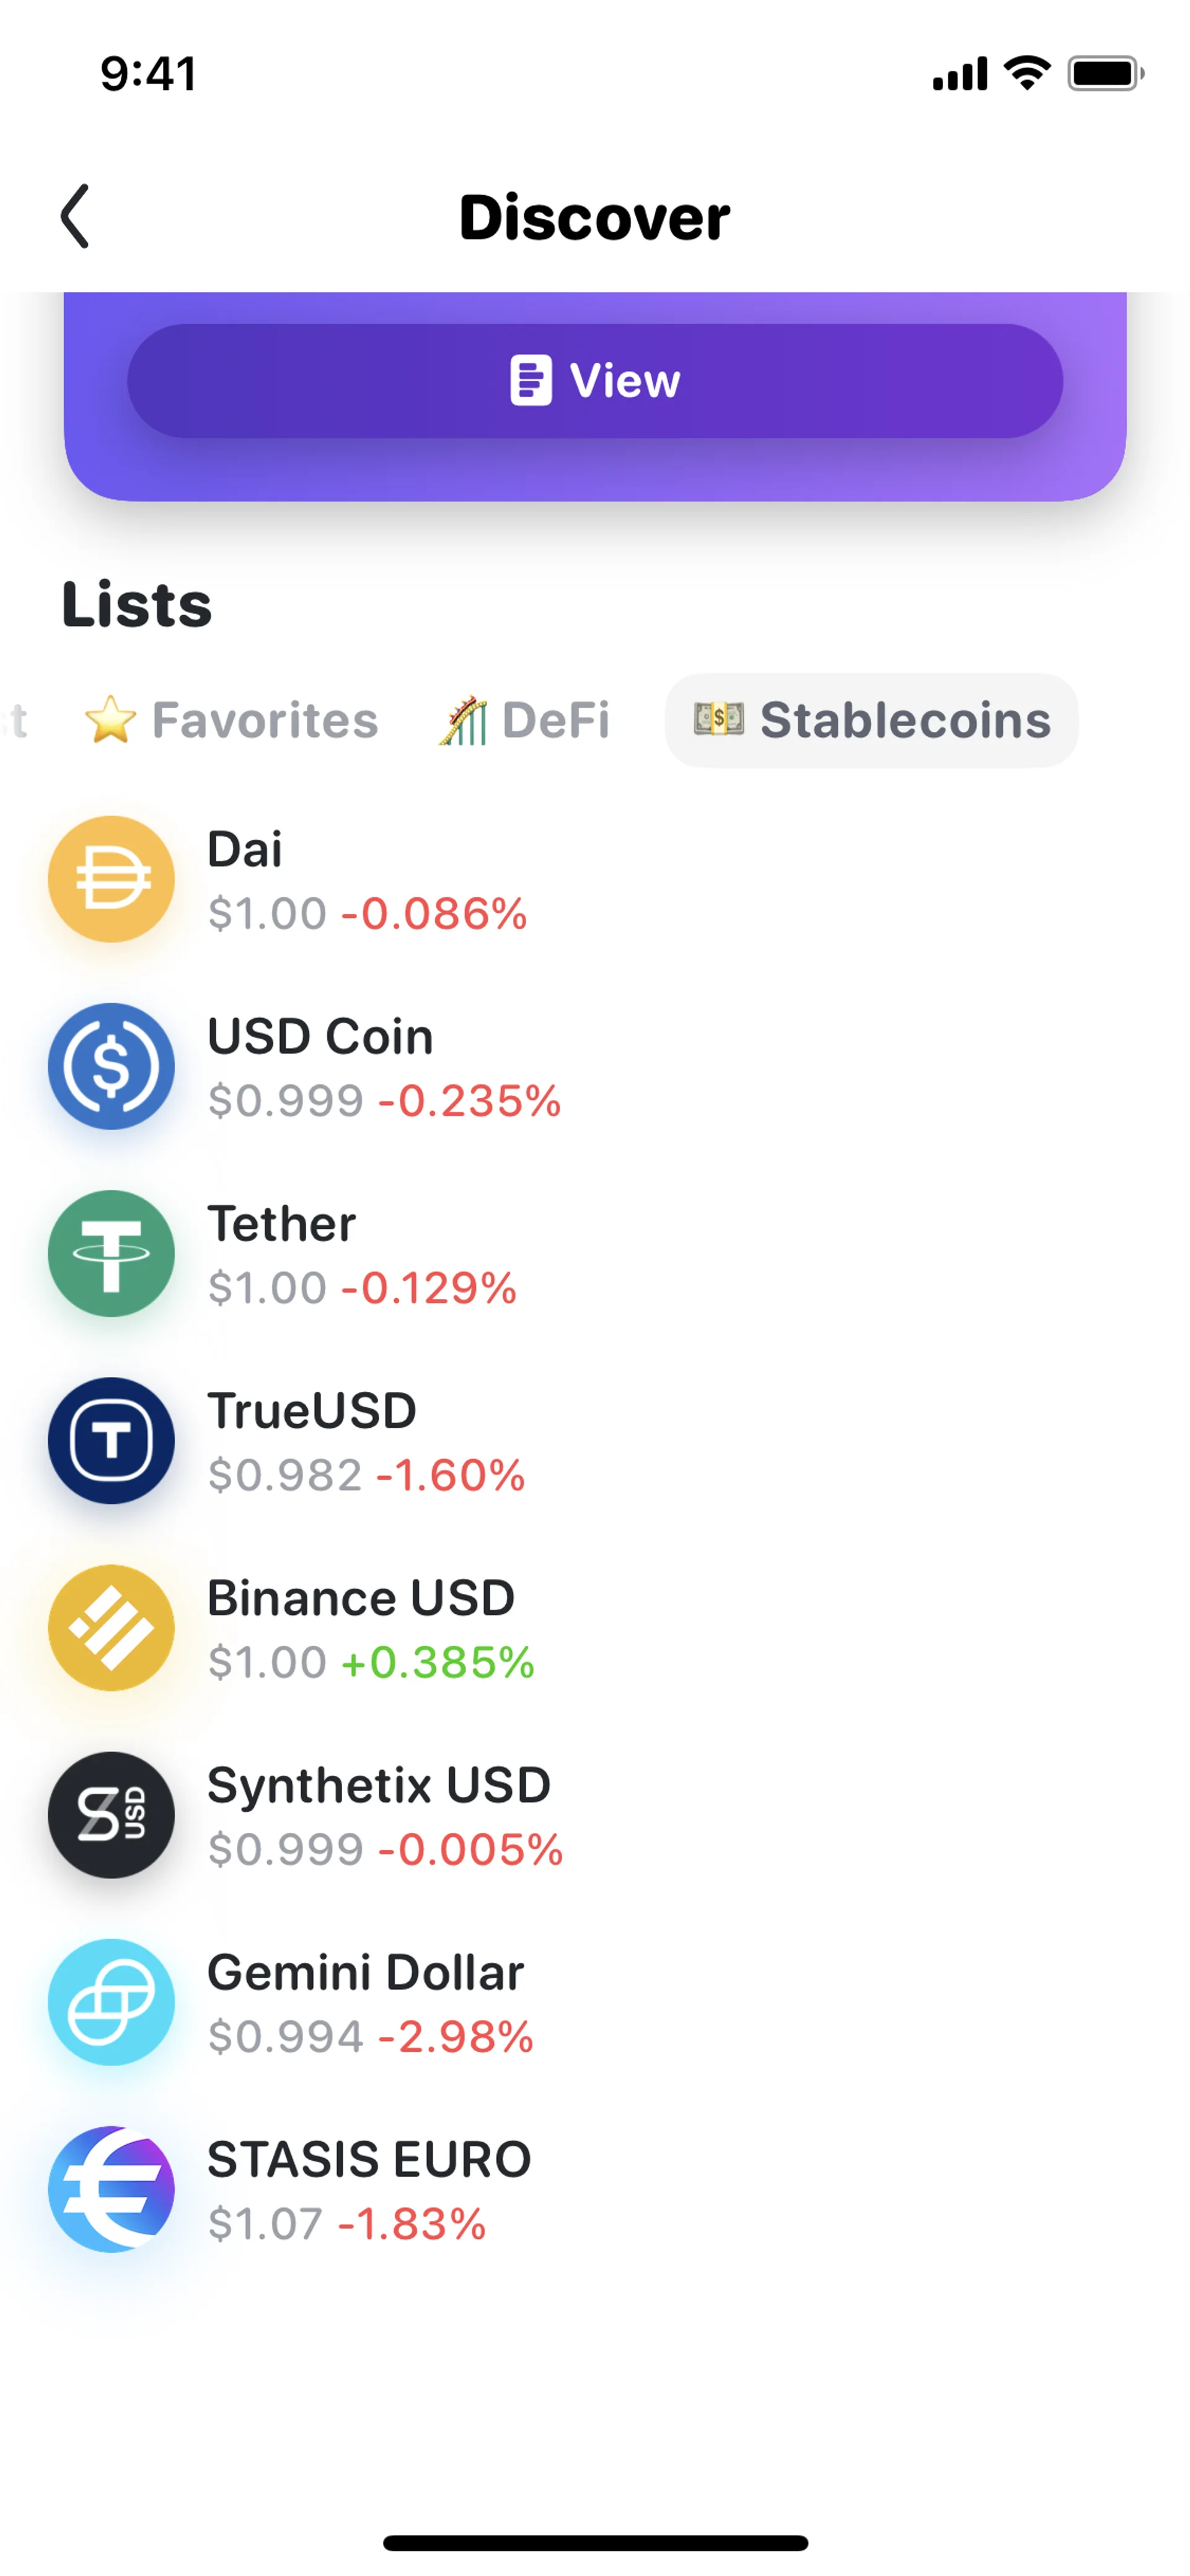Viewport: 1190px width, 2576px height.
Task: Tap the Binance USD logo icon
Action: pyautogui.click(x=111, y=1627)
